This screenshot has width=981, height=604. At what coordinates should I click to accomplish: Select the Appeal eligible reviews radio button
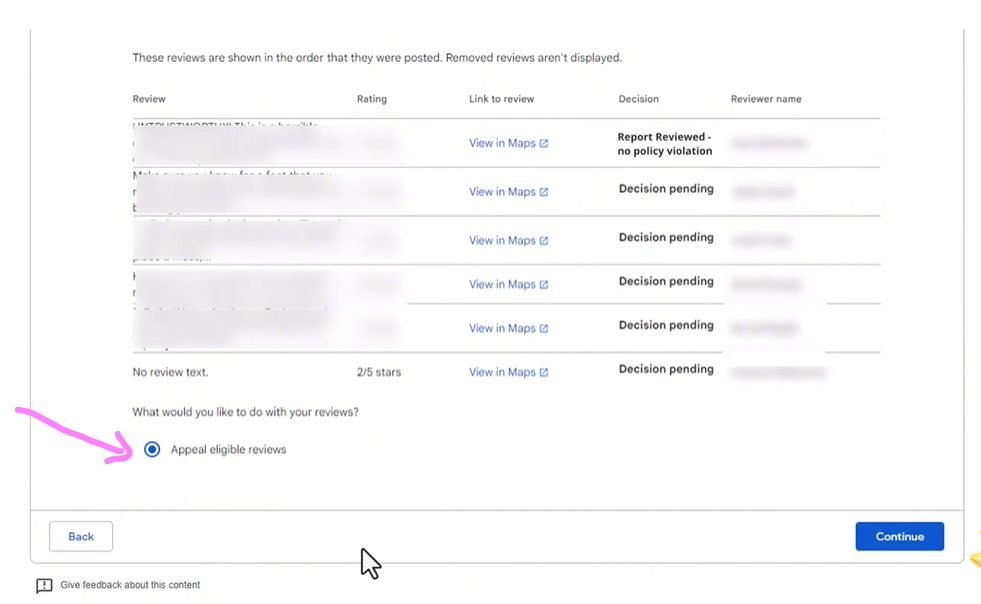pyautogui.click(x=152, y=450)
